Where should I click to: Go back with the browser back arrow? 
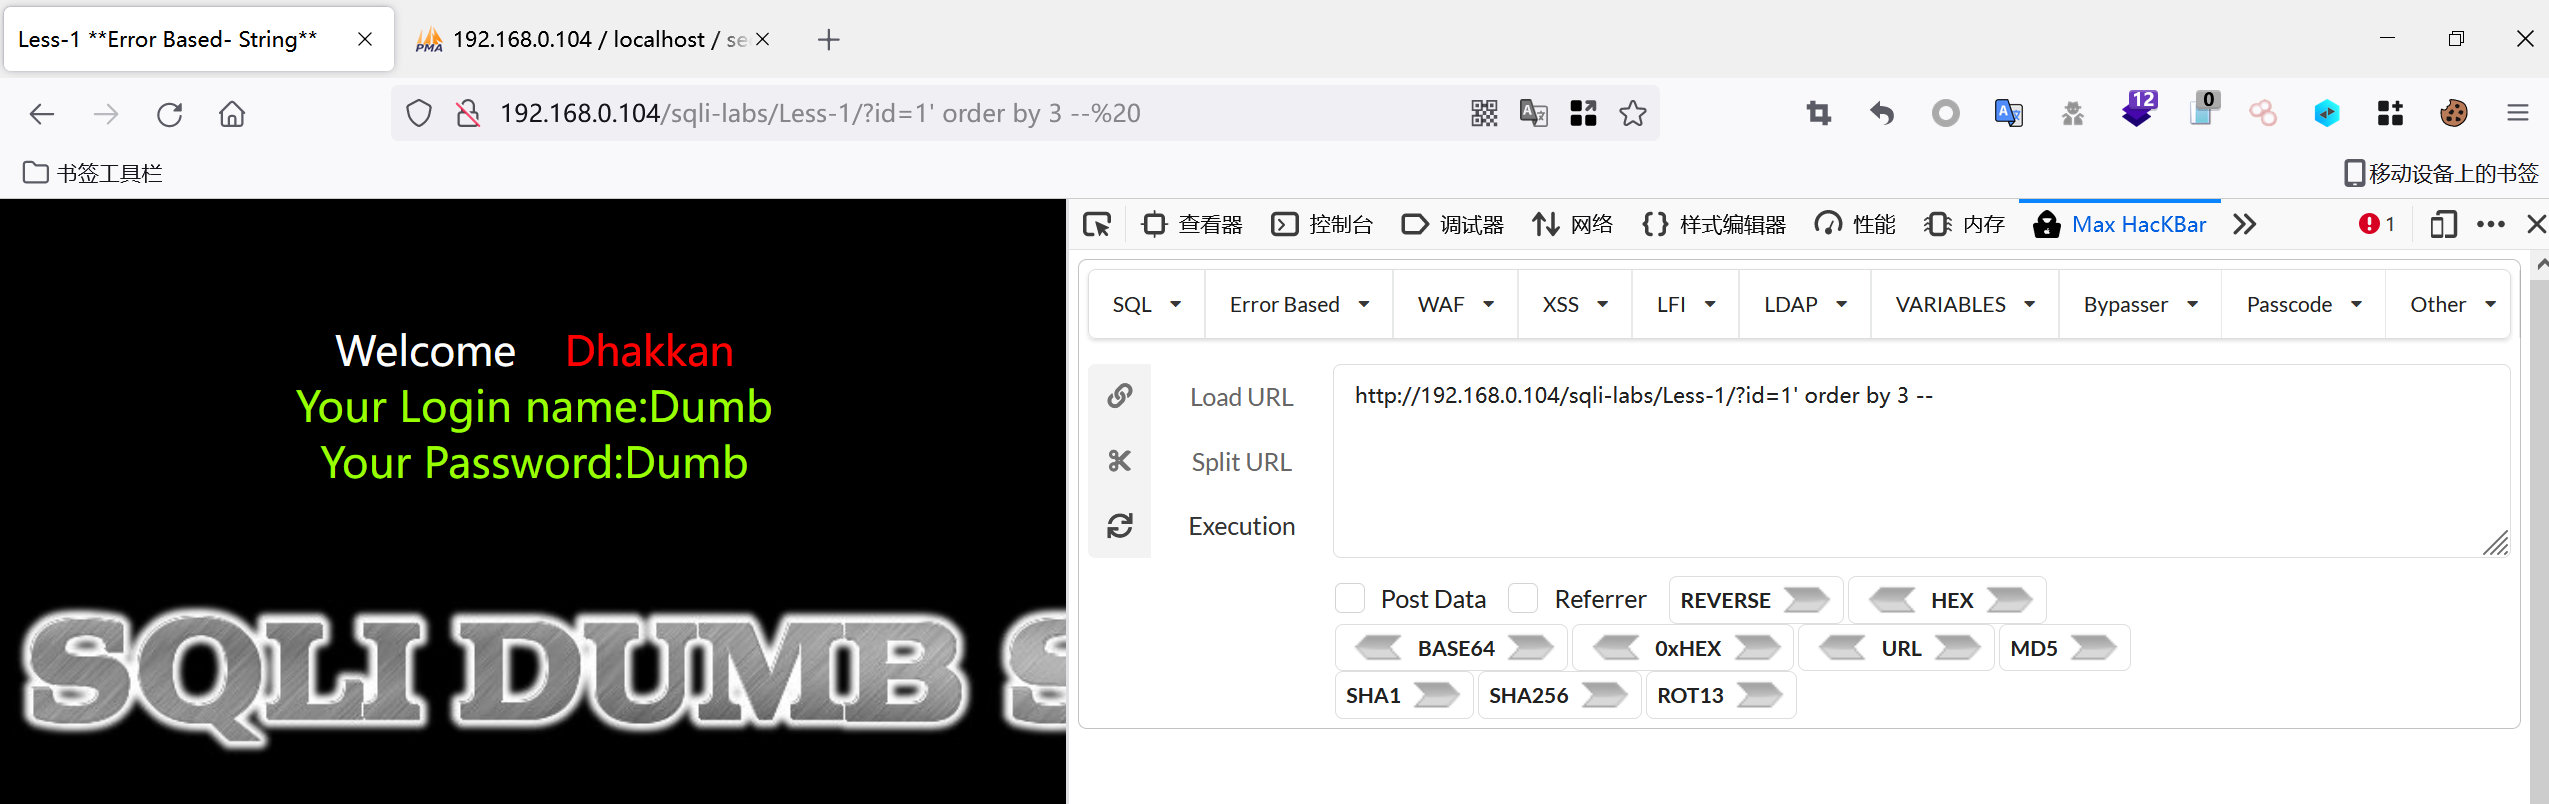(x=42, y=114)
